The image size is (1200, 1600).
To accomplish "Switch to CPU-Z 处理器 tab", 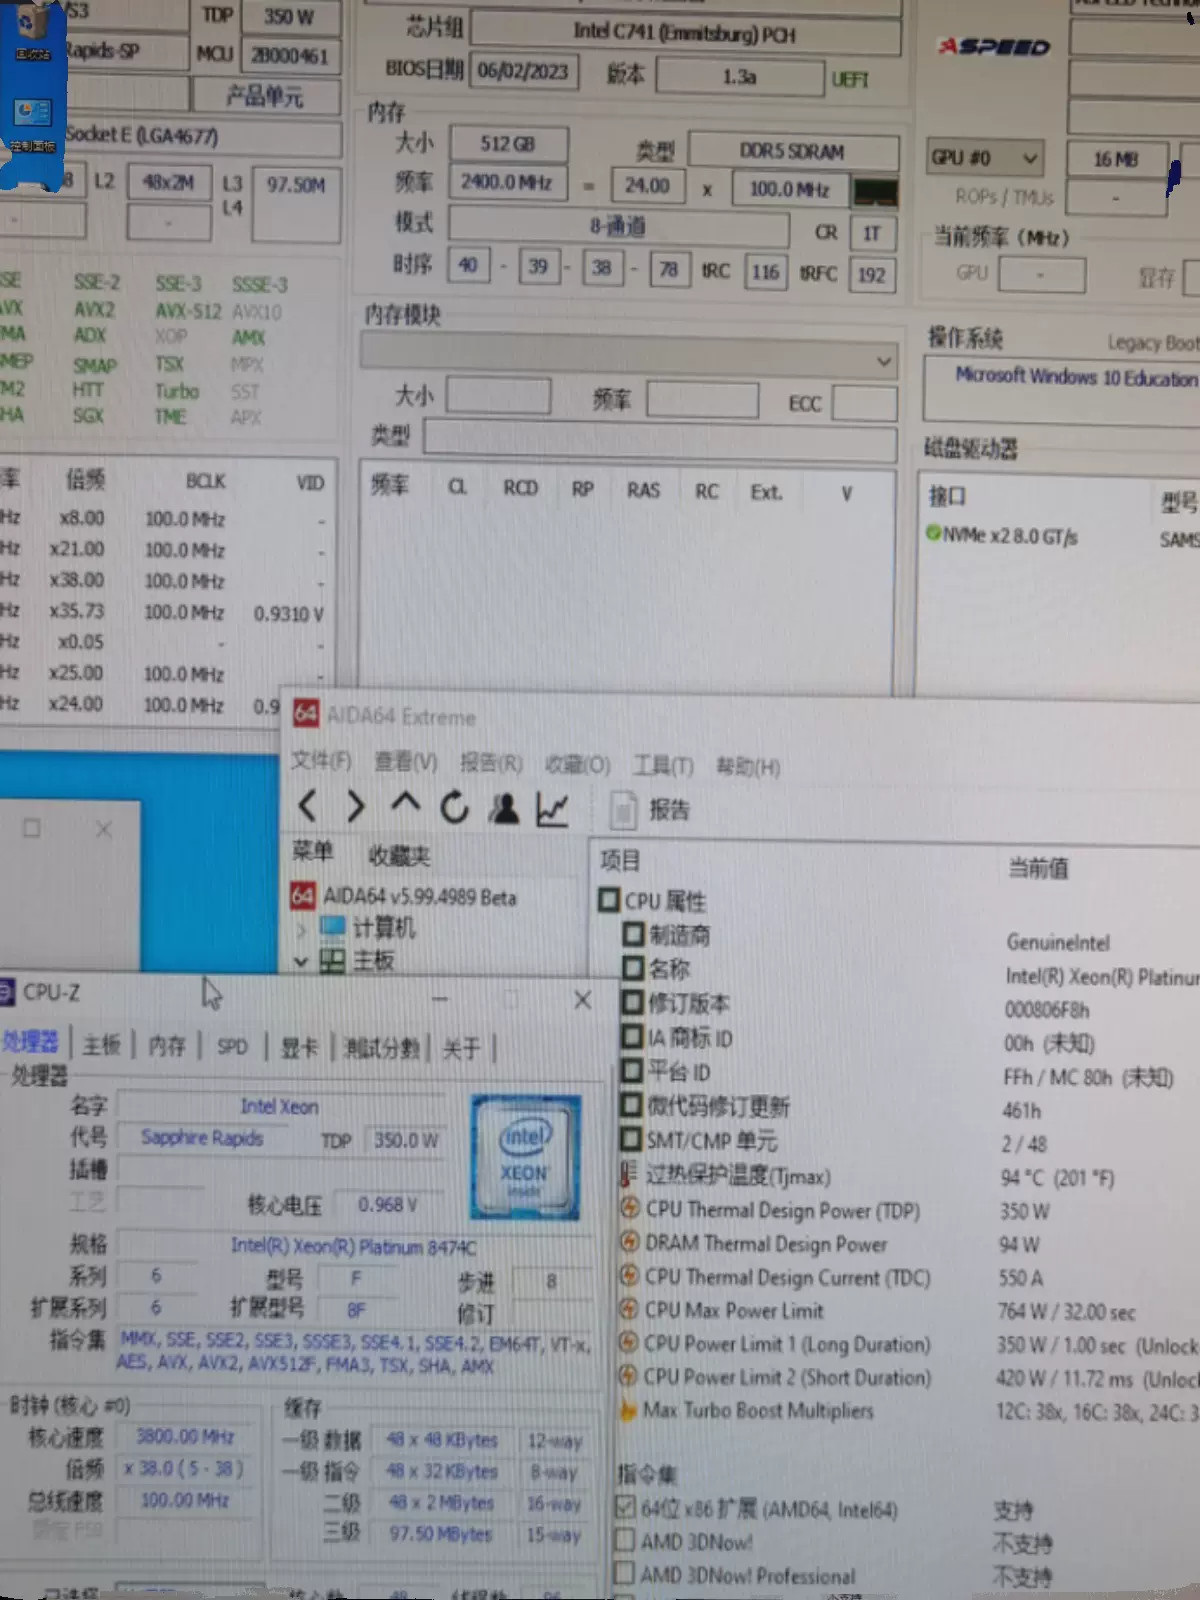I will [30, 1042].
